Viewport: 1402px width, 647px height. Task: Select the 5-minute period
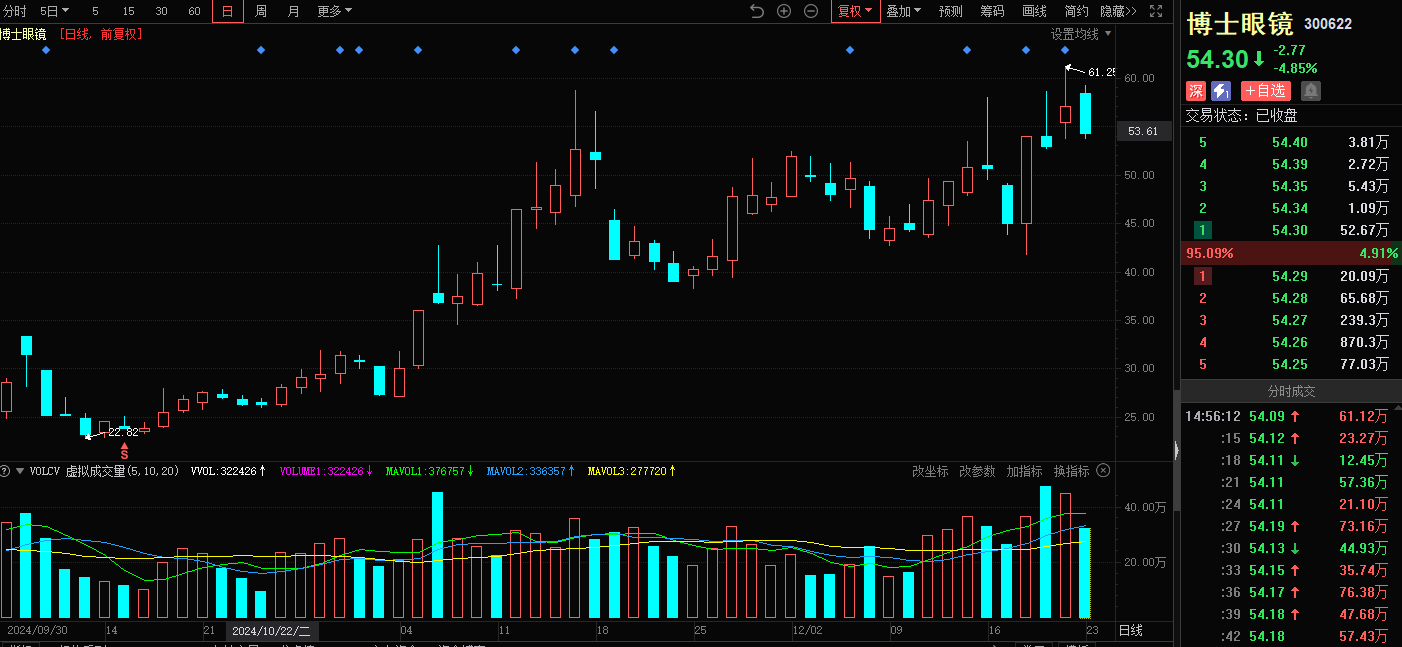point(95,11)
